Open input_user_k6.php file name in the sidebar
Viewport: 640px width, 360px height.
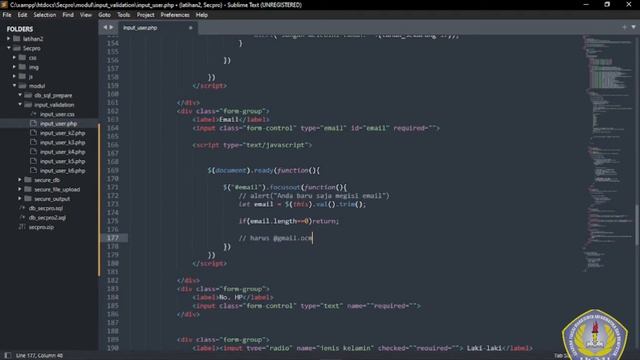click(62, 171)
